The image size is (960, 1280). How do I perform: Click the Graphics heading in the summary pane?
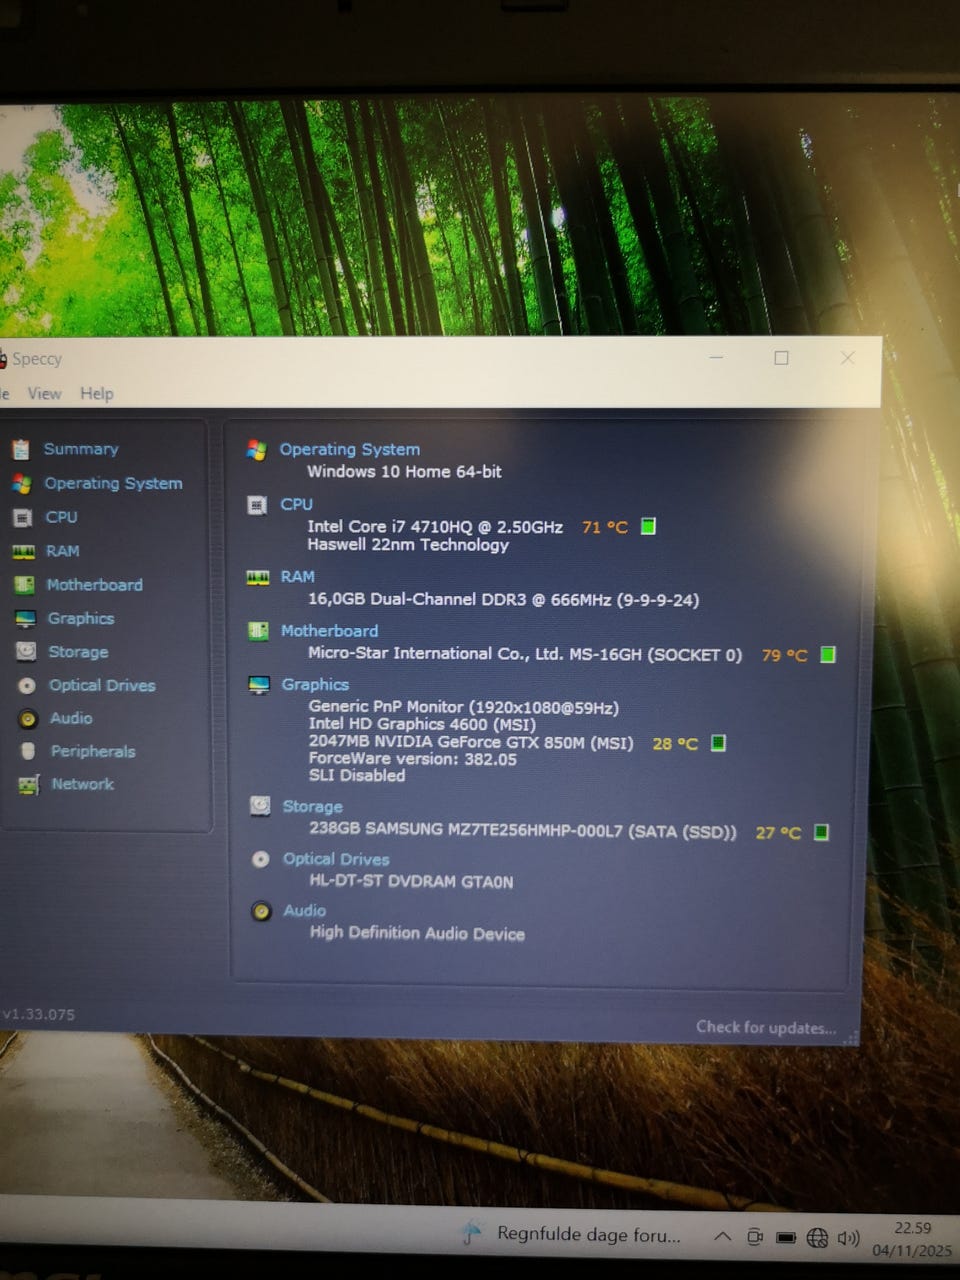point(315,684)
